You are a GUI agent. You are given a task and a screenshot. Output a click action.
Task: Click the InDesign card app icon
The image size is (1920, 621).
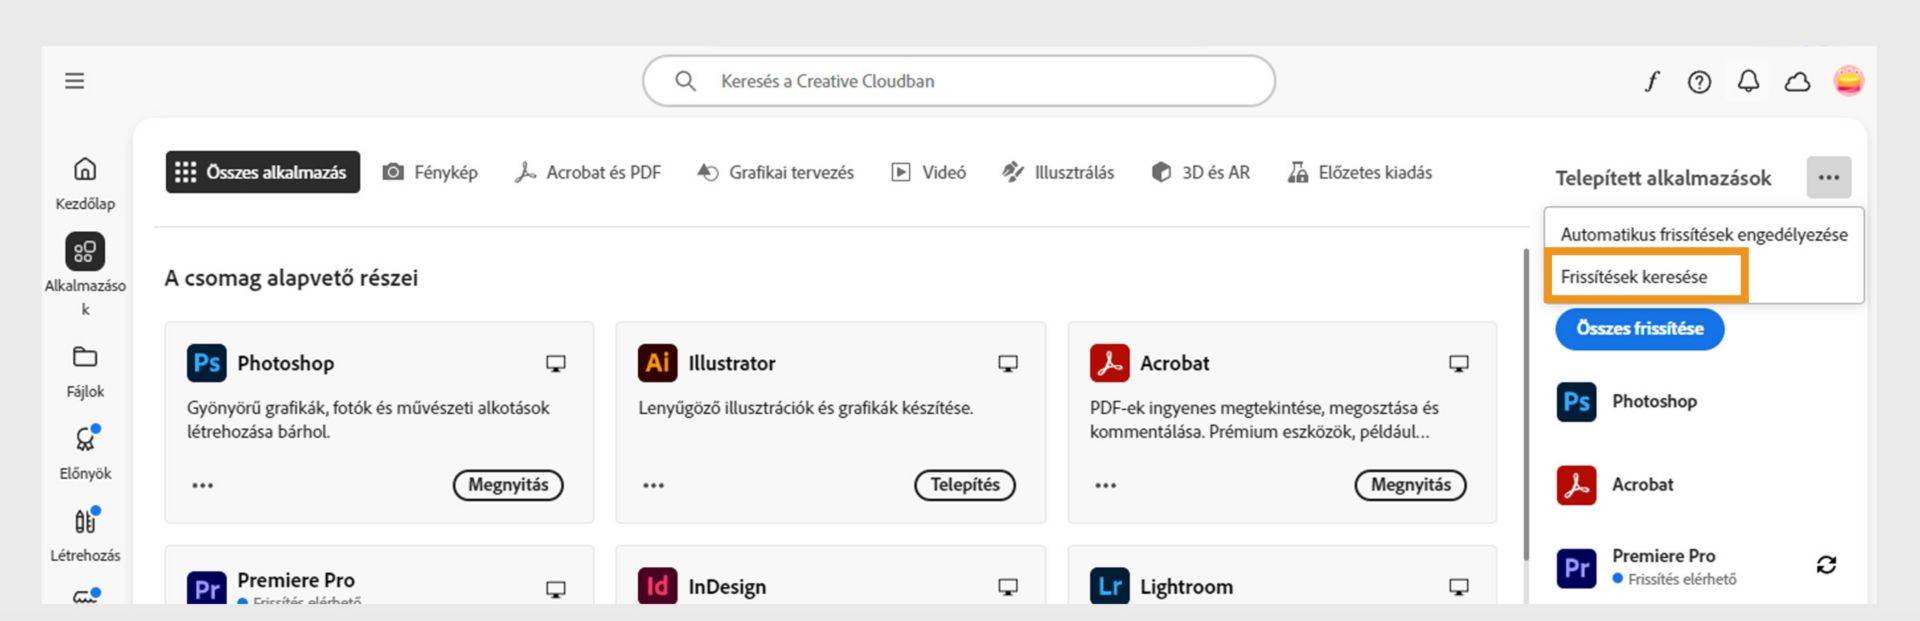click(x=658, y=586)
